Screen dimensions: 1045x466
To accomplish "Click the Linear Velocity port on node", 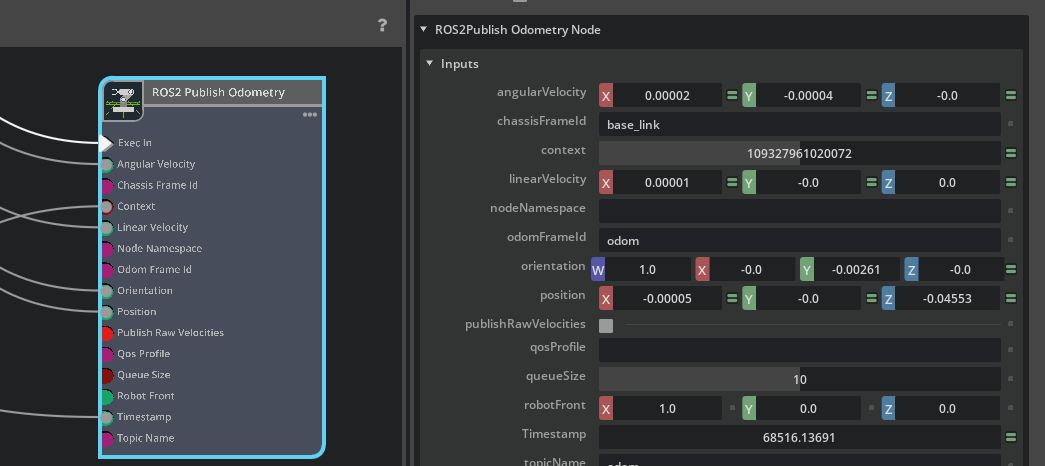I will (106, 228).
